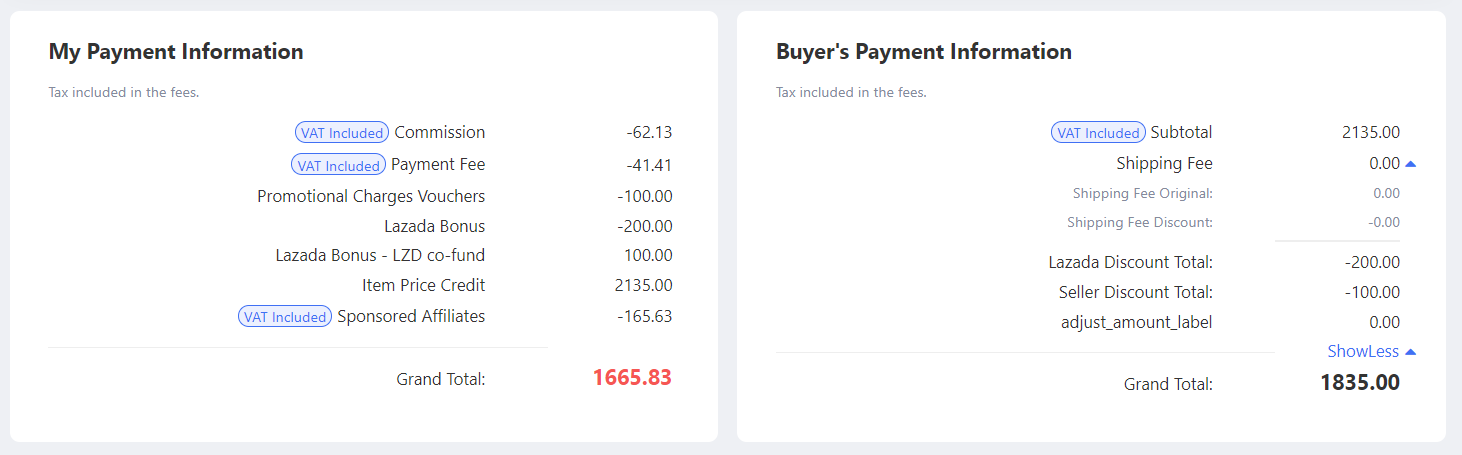
Task: Click the ShowLess link text
Action: tap(1360, 351)
